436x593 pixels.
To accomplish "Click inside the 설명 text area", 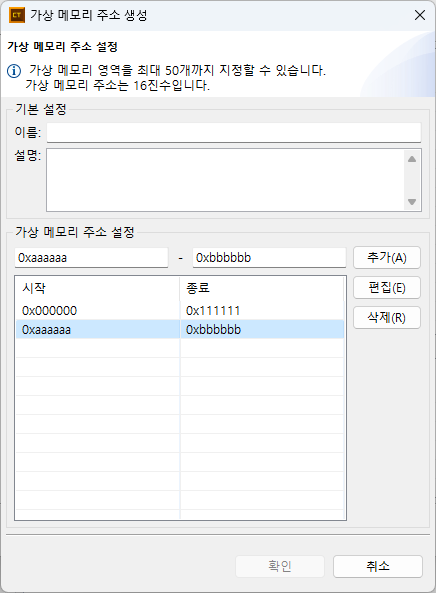I will (x=225, y=180).
